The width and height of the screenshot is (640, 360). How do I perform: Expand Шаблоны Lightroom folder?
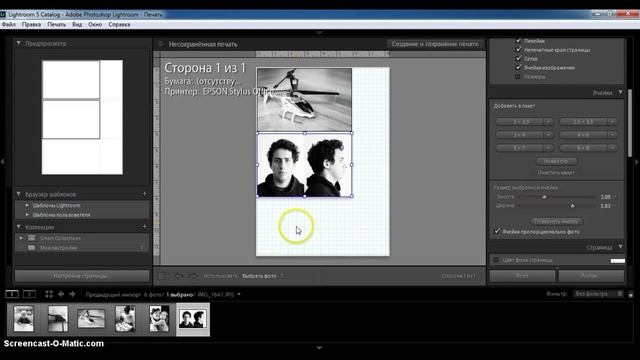[27, 205]
